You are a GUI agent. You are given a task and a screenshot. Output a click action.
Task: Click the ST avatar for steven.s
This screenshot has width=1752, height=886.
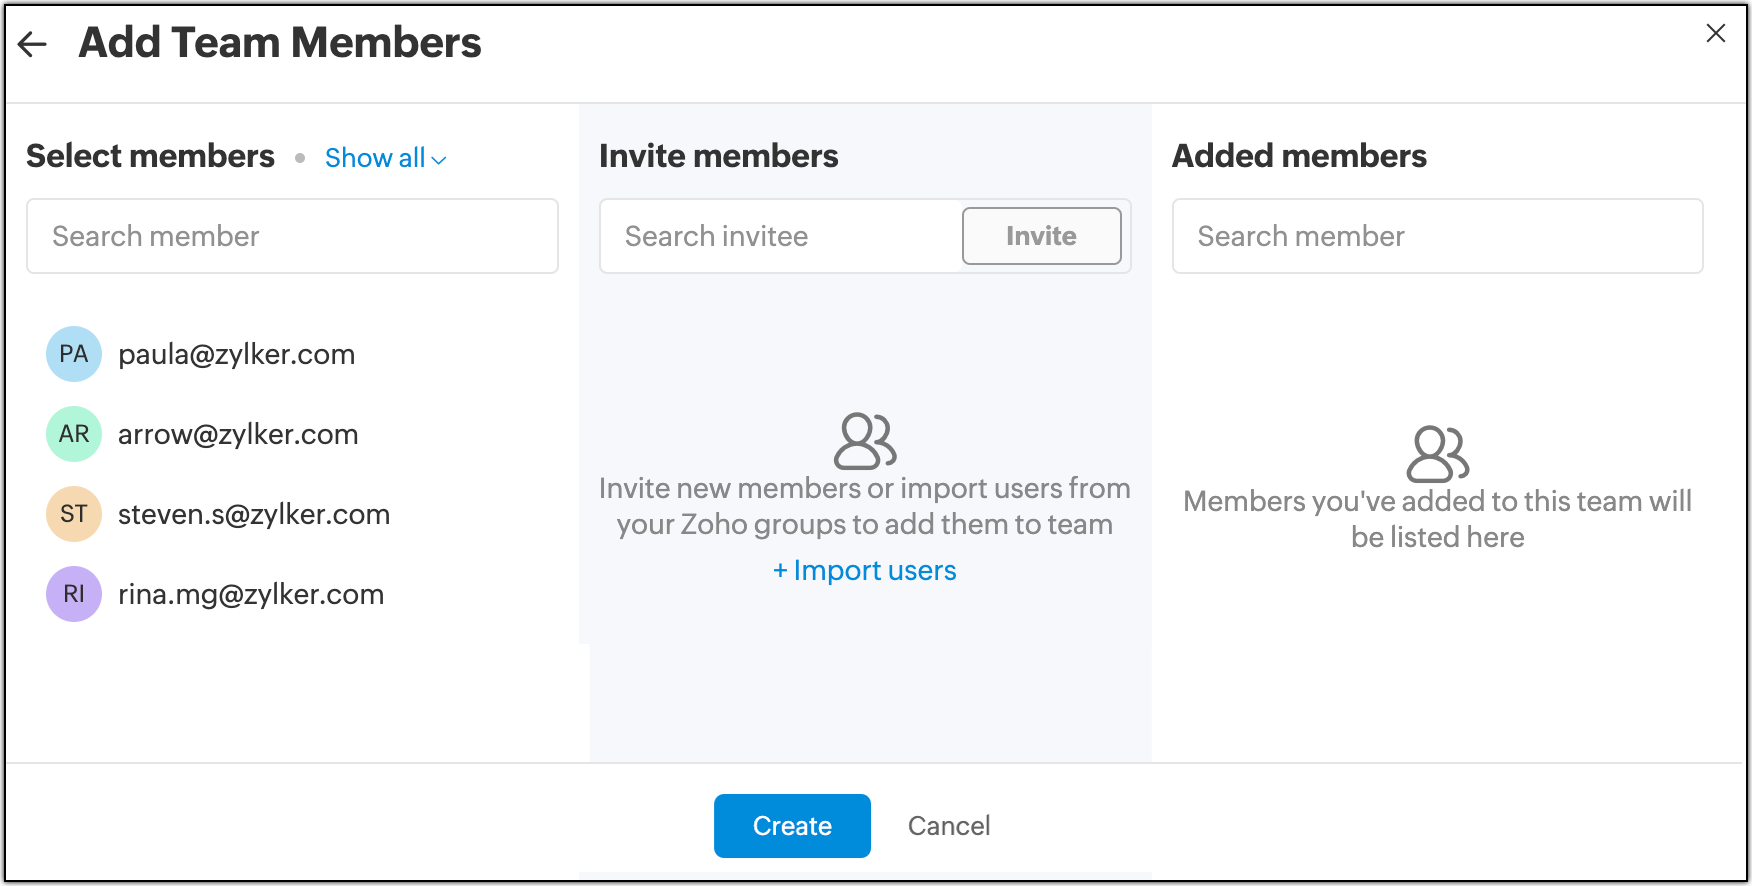74,514
